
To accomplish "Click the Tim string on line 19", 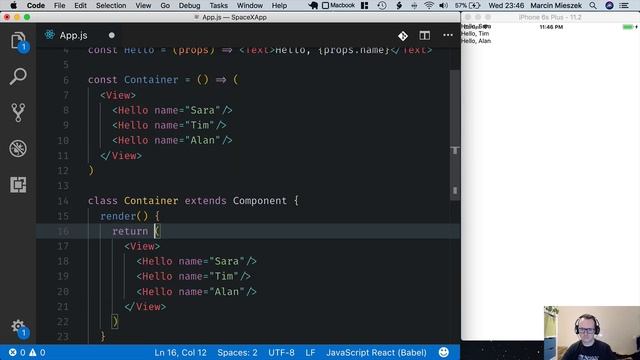I will pos(224,276).
